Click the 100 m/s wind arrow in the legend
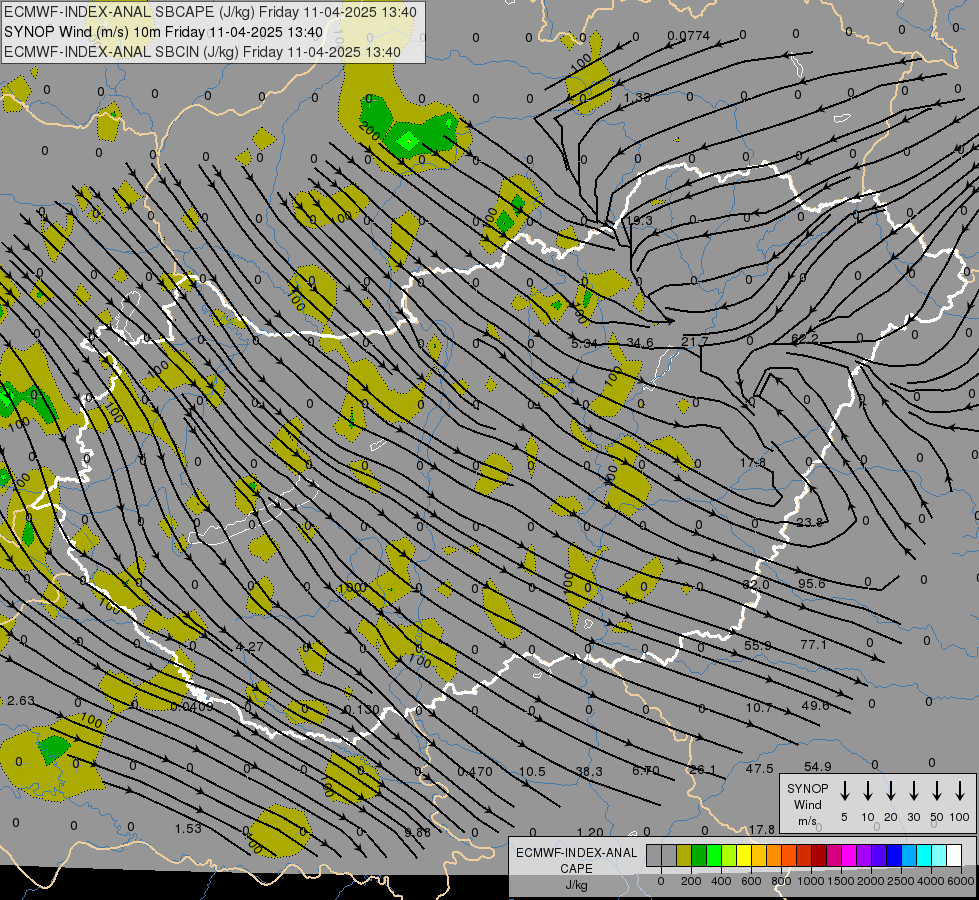 point(960,791)
